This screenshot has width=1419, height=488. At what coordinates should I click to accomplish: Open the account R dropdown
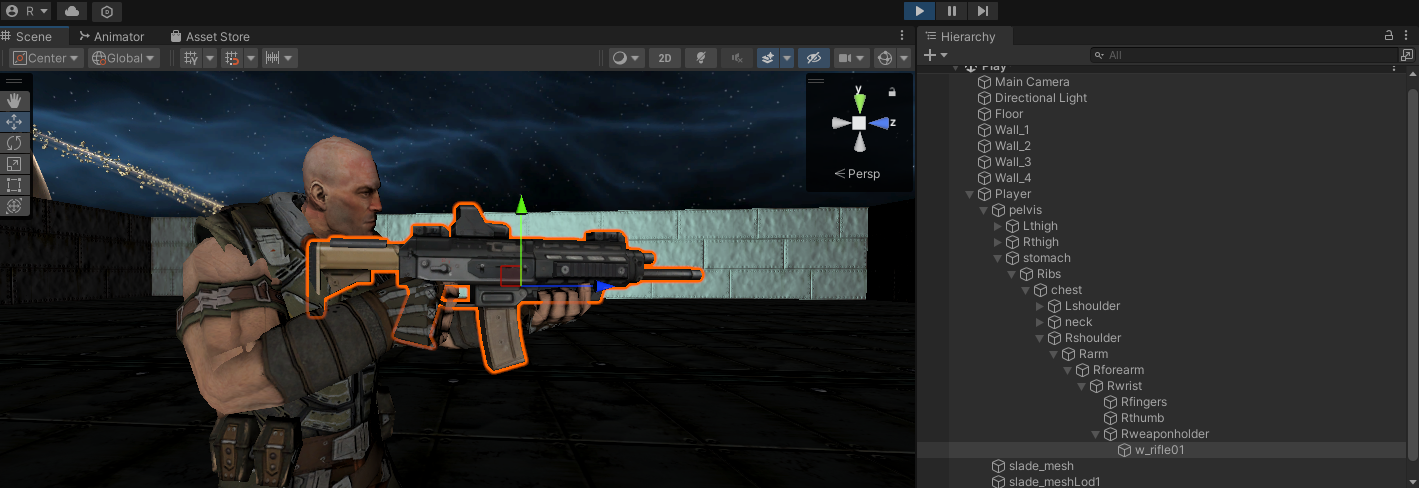27,11
